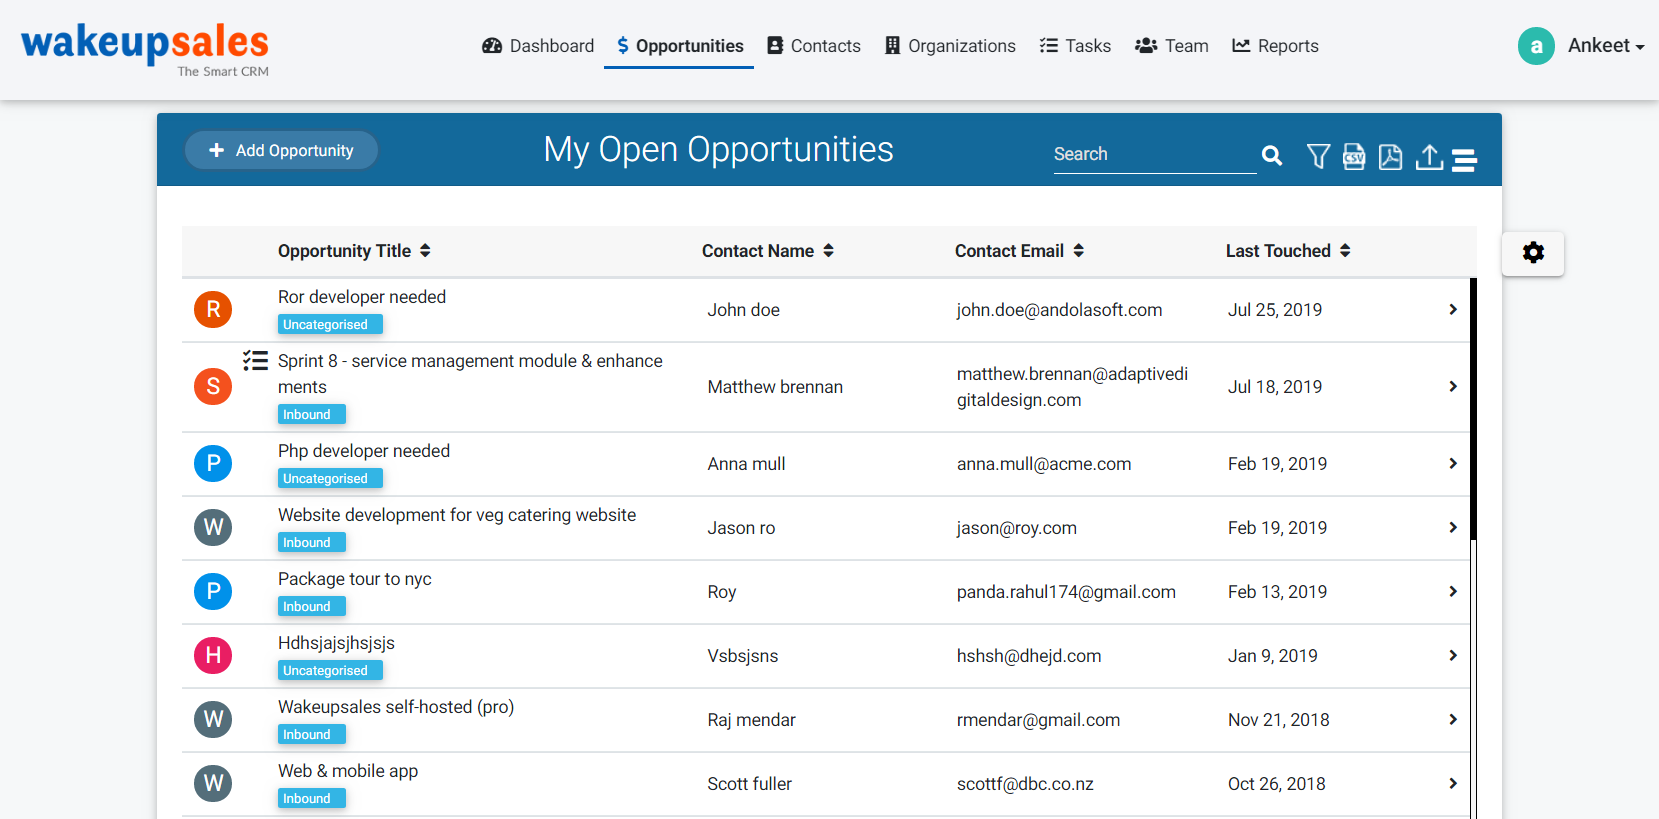This screenshot has width=1659, height=819.
Task: Expand the Ror developer needed row chevron
Action: click(1453, 310)
